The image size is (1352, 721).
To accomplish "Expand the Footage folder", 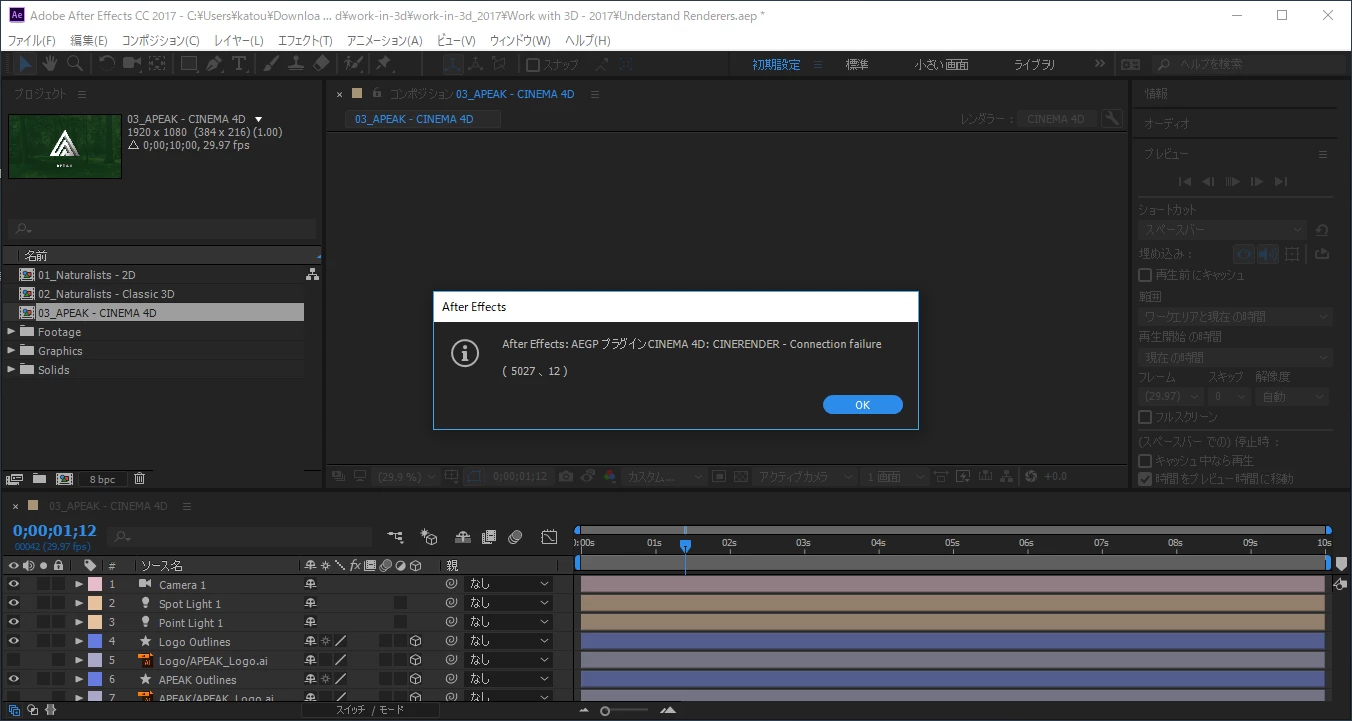I will click(x=11, y=331).
